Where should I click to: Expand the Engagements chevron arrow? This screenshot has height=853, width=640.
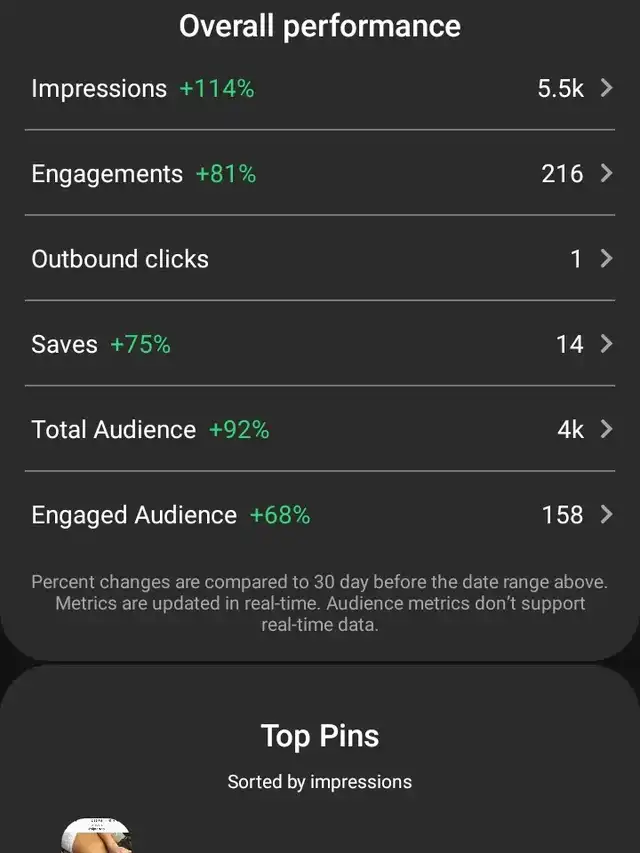coord(606,173)
